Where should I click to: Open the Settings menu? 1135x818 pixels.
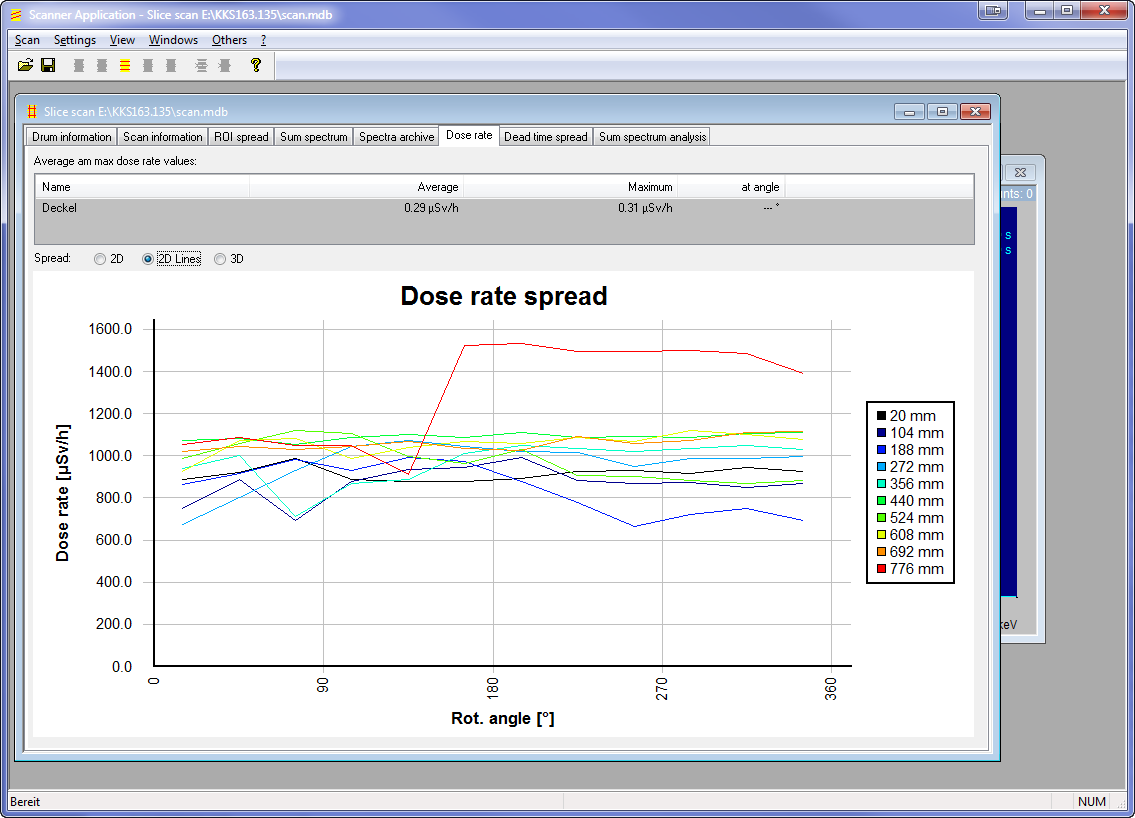tap(75, 40)
